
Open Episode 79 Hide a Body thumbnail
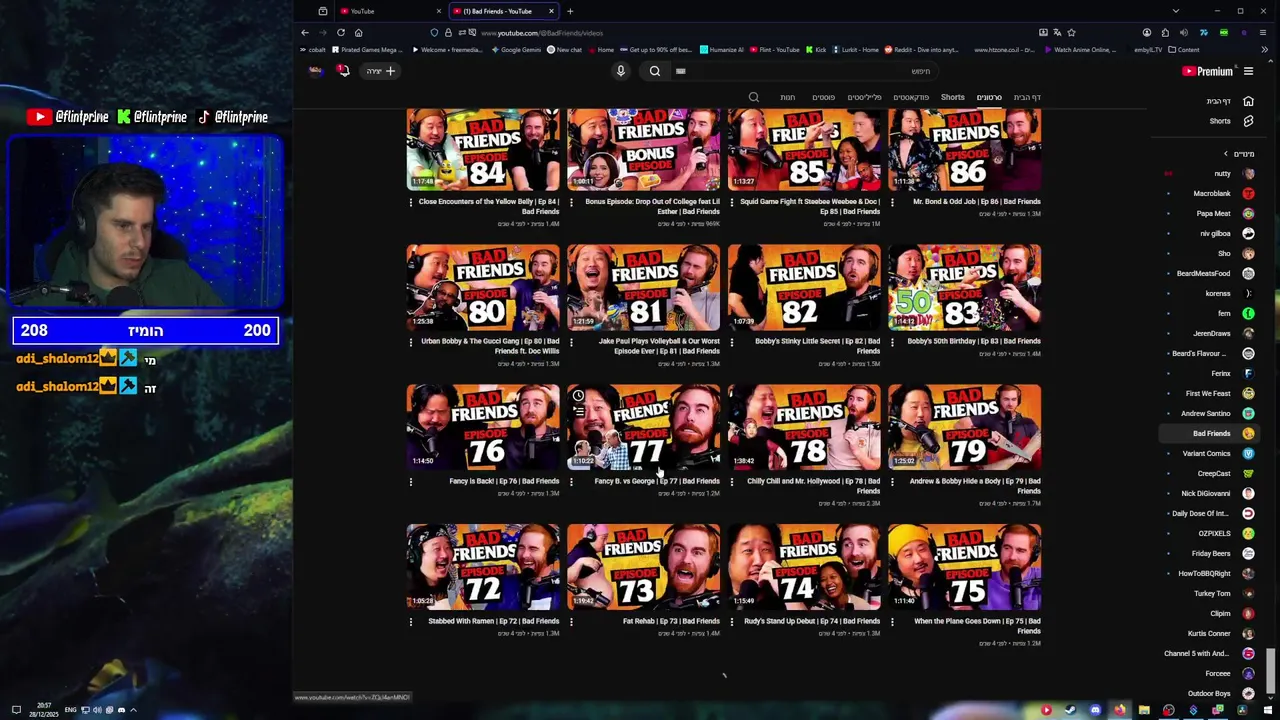point(965,427)
